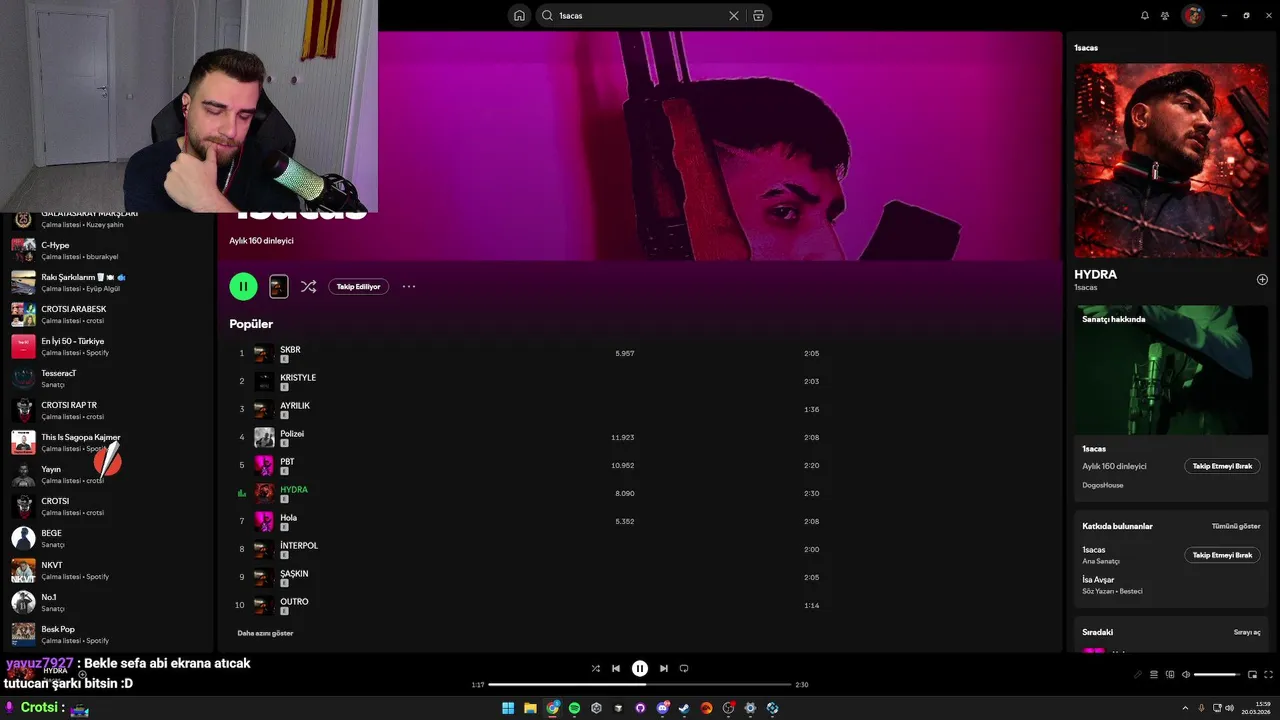Image resolution: width=1280 pixels, height=720 pixels.
Task: Adjust the volume slider
Action: tap(1216, 675)
